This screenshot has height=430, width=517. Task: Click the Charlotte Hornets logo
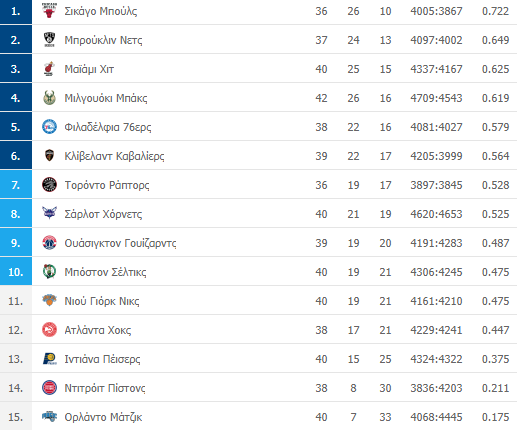49,213
